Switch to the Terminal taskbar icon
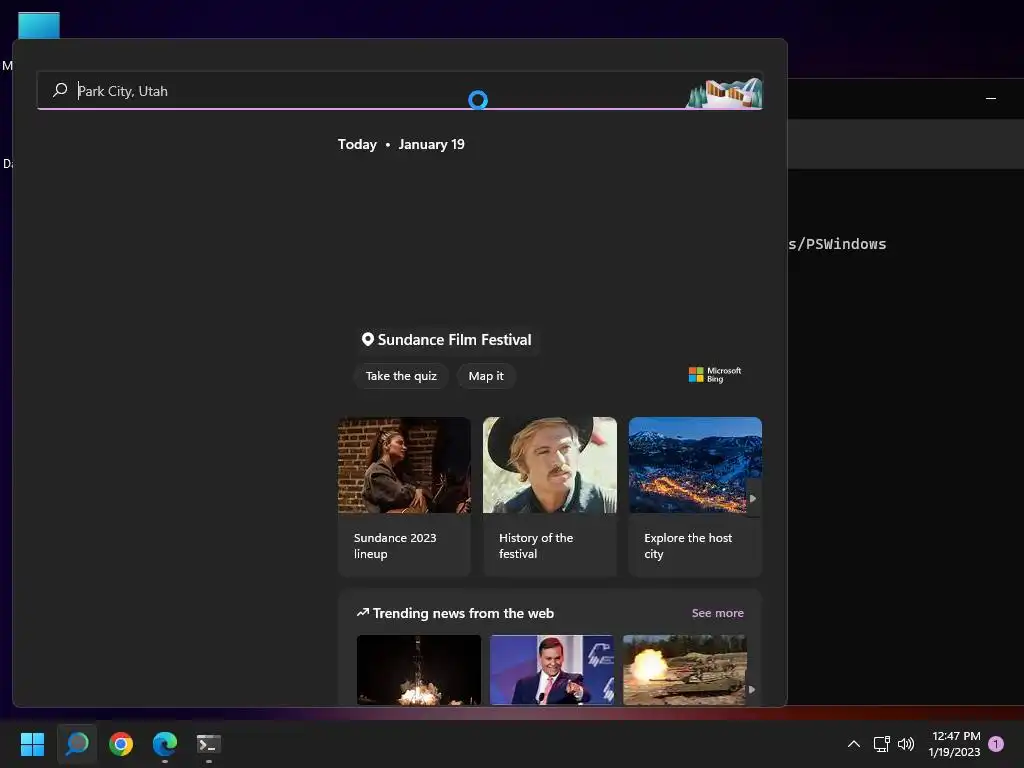Image resolution: width=1024 pixels, height=768 pixels. [209, 744]
